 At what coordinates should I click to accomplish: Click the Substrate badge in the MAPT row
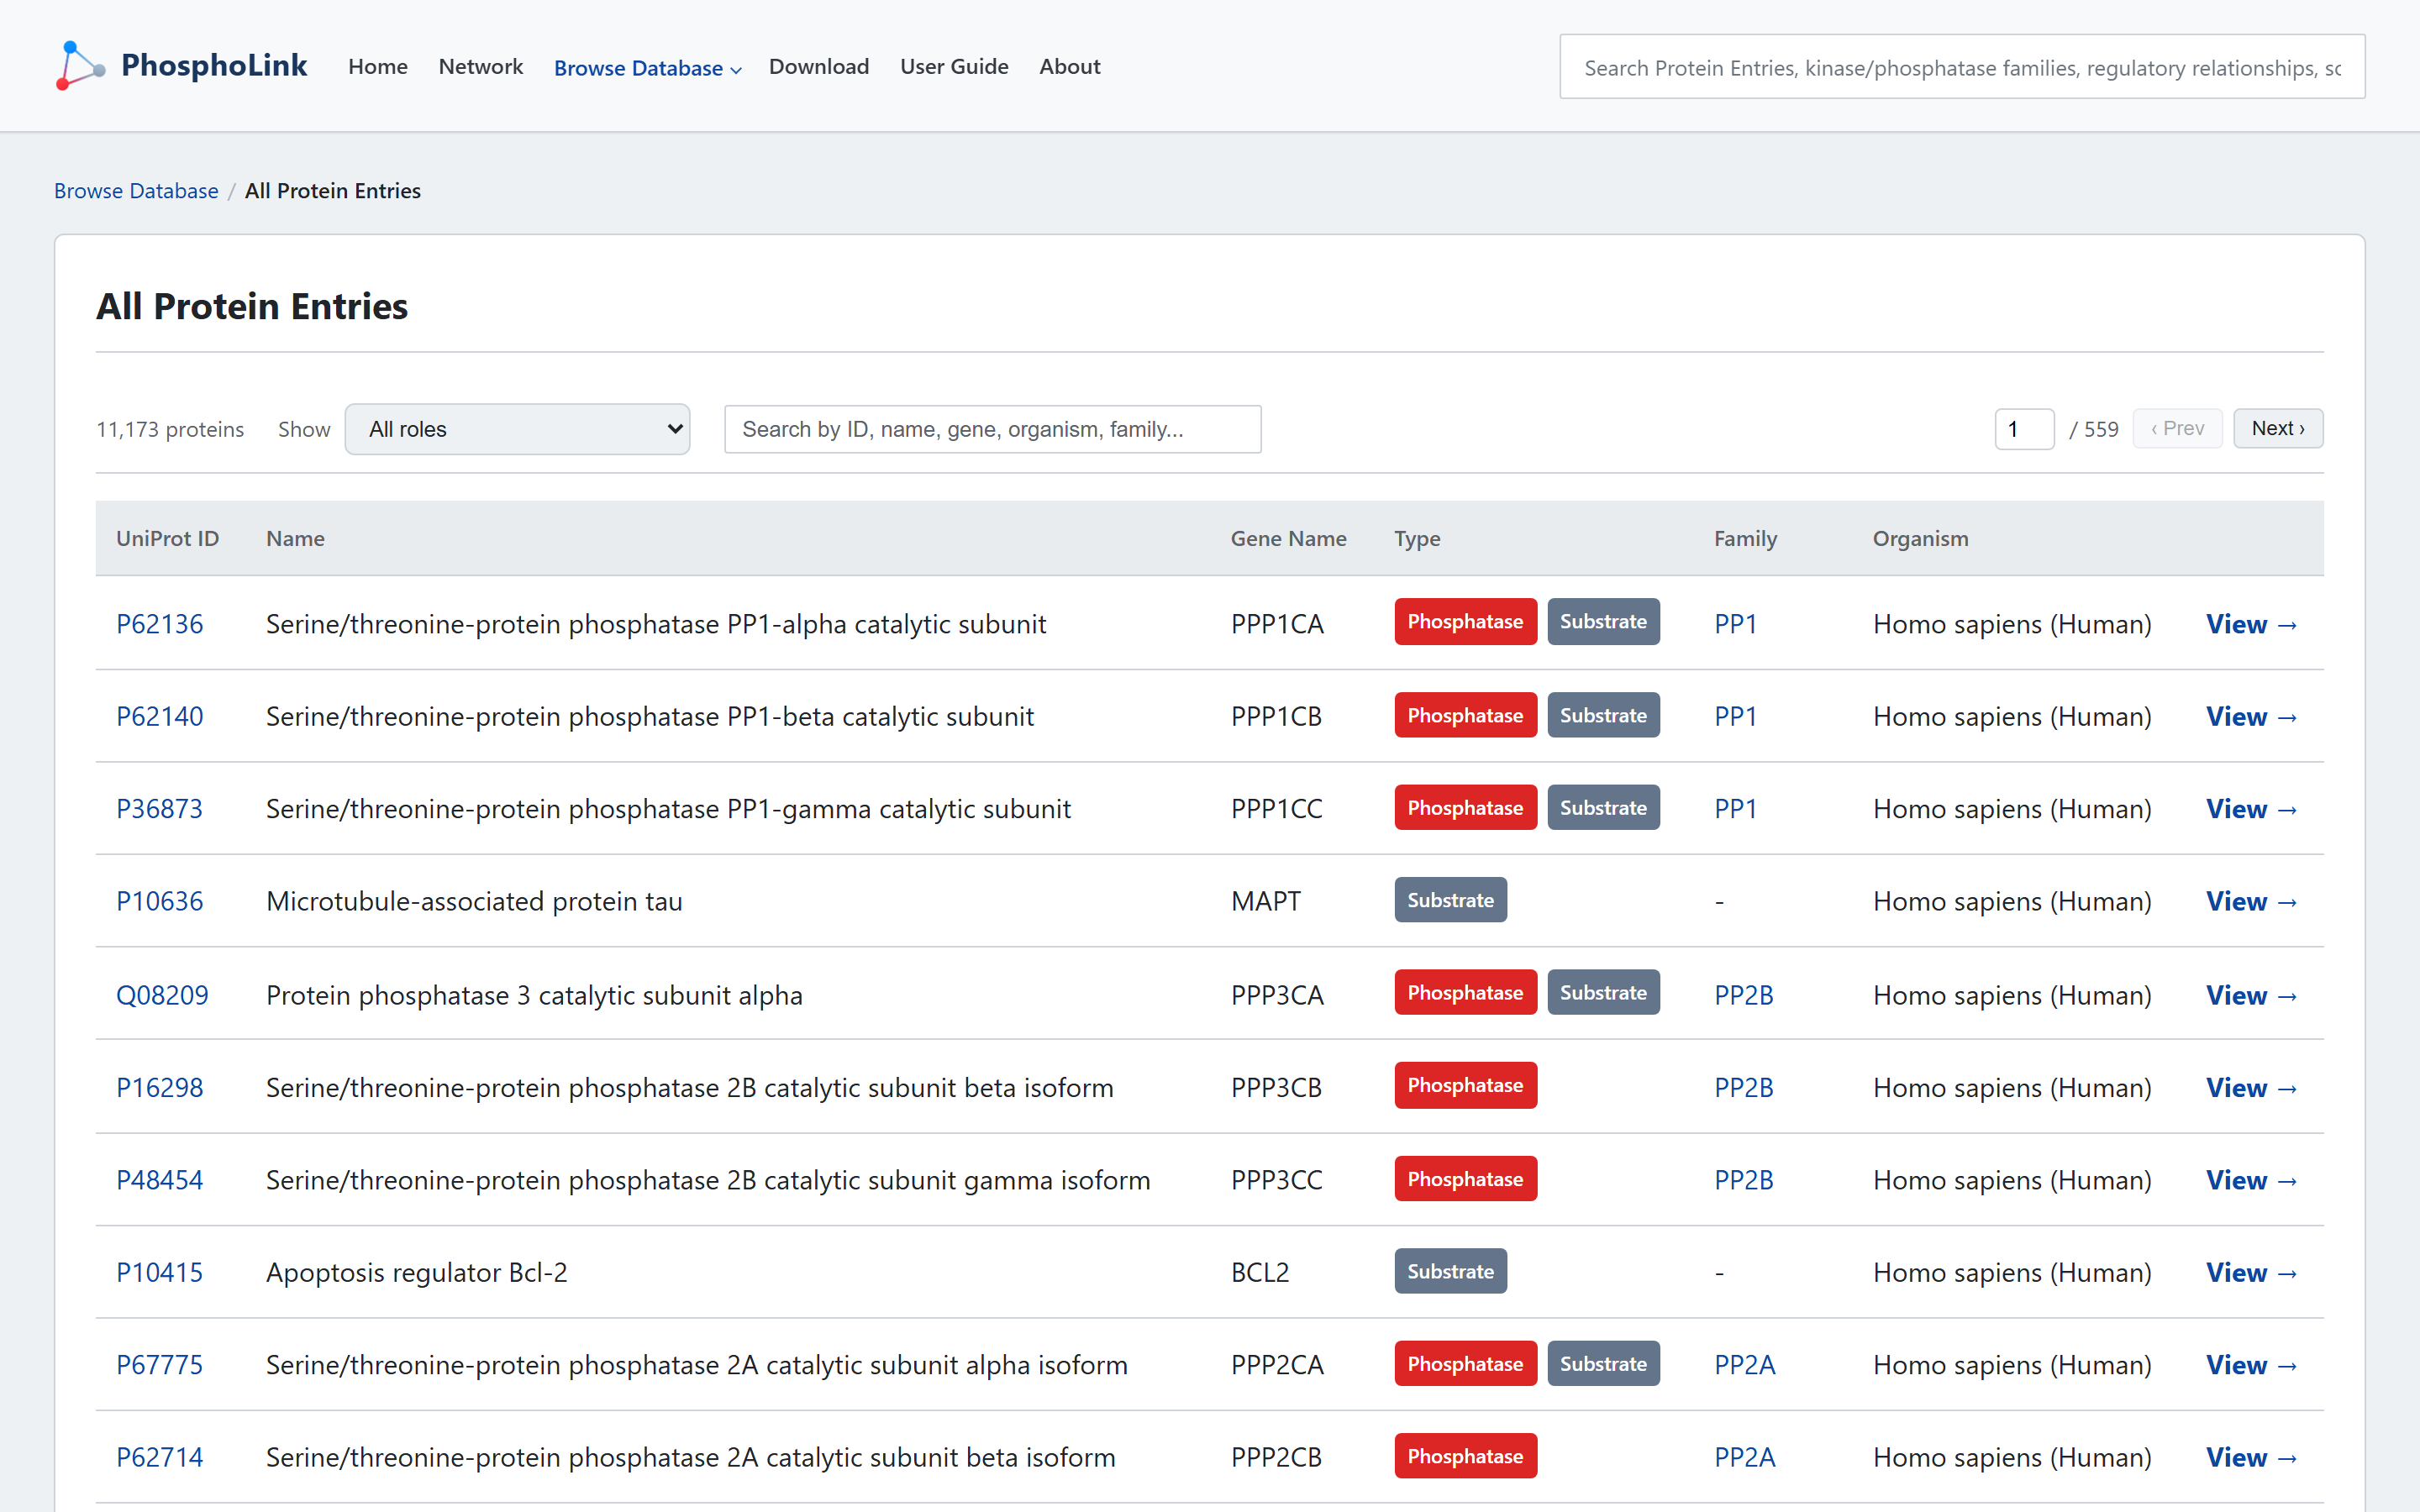(1450, 900)
